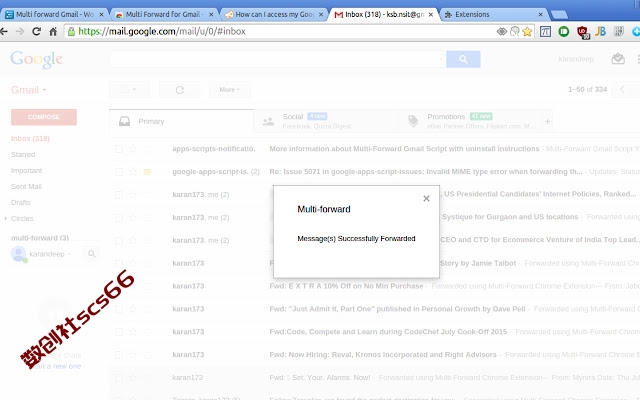Click the Google logo
Image resolution: width=640 pixels, height=400 pixels.
click(37, 60)
